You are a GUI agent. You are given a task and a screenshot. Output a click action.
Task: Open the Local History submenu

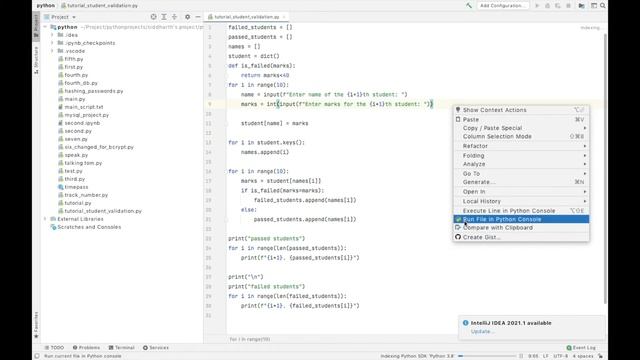pyautogui.click(x=521, y=201)
